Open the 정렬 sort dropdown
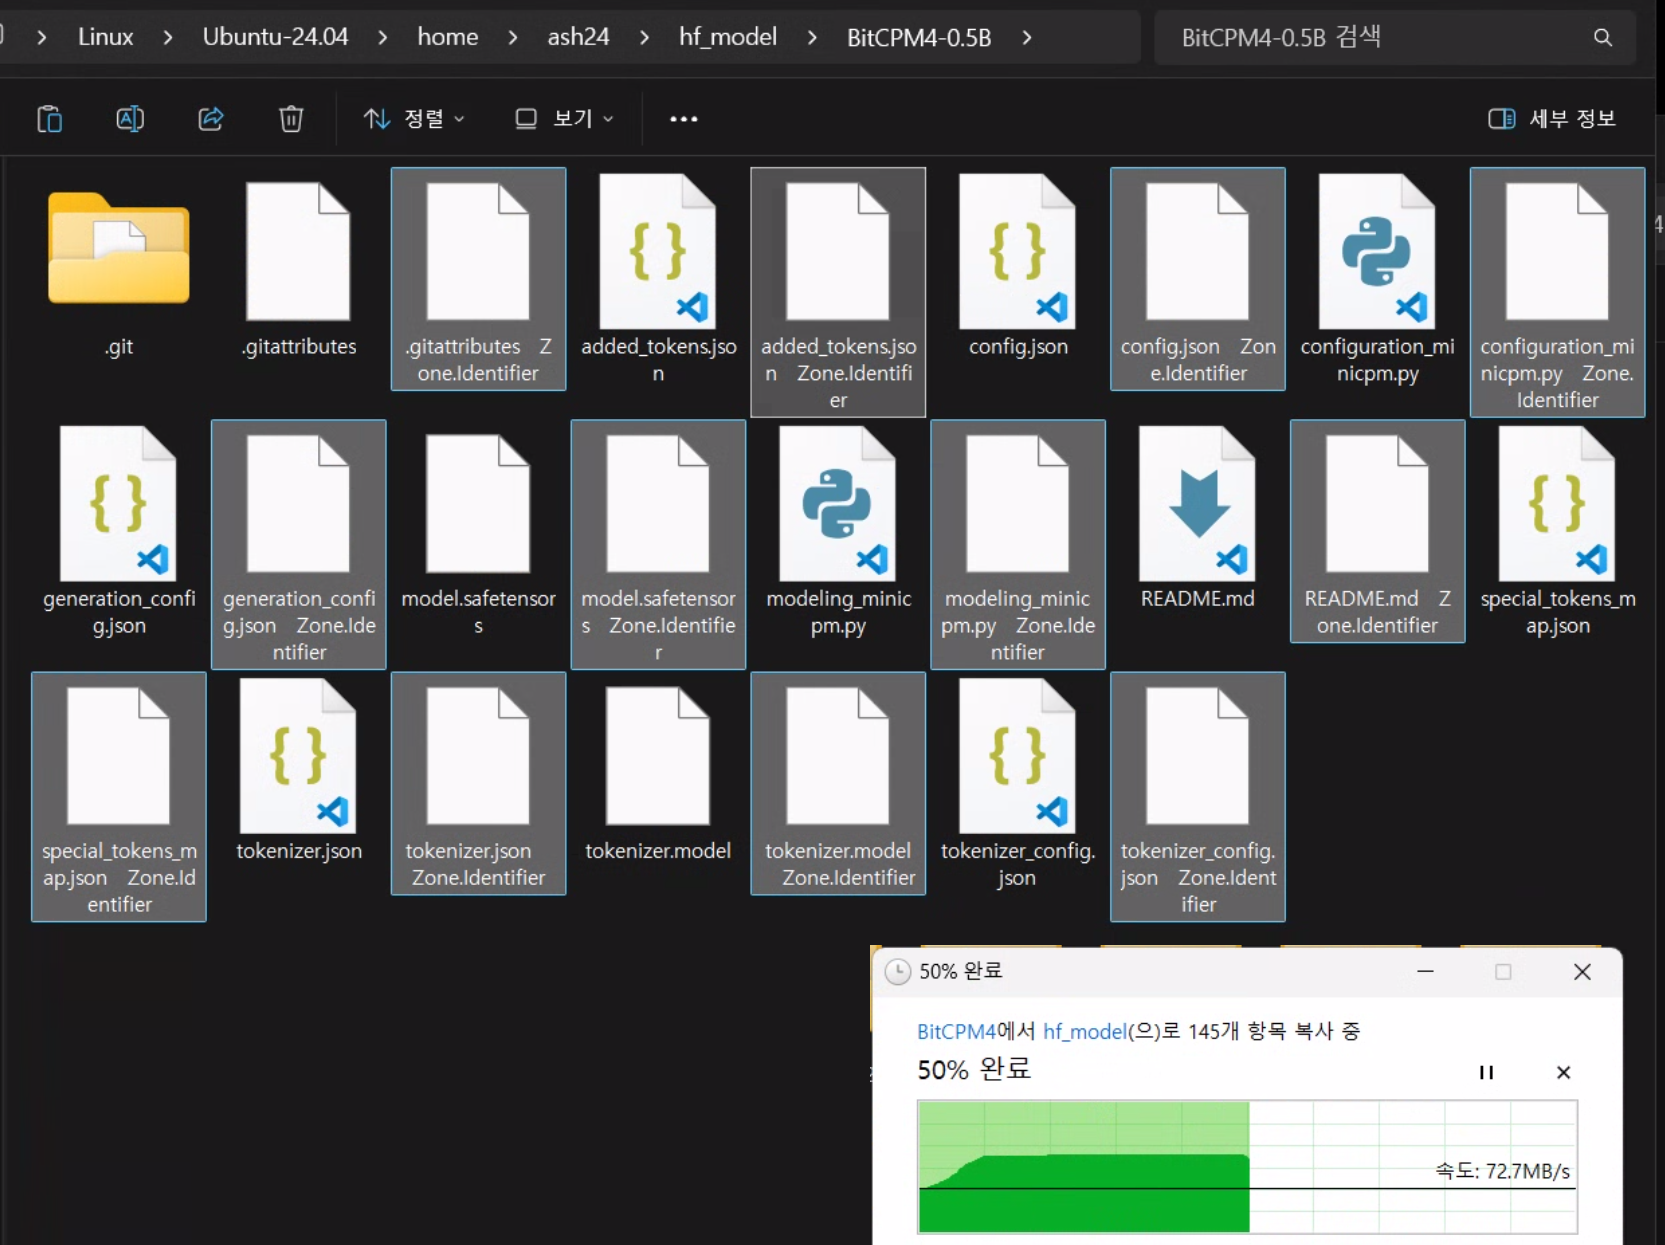The image size is (1665, 1245). pos(414,119)
